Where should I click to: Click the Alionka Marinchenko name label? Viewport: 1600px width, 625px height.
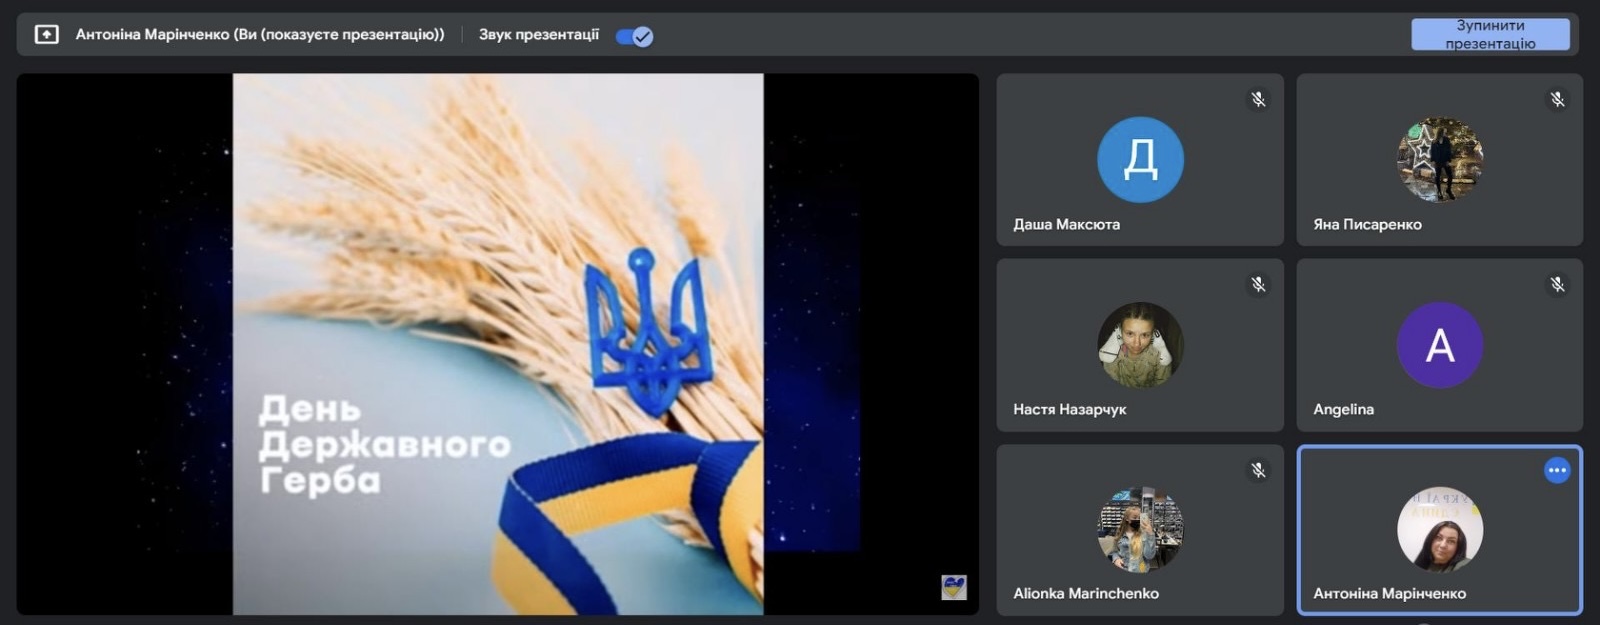click(1086, 593)
